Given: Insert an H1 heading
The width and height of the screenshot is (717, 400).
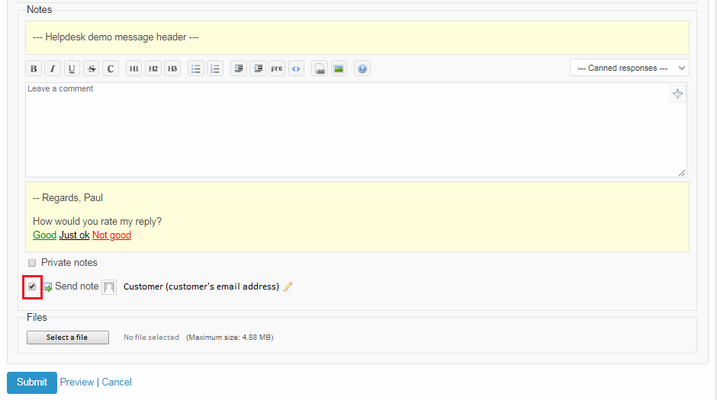Looking at the screenshot, I should point(134,69).
